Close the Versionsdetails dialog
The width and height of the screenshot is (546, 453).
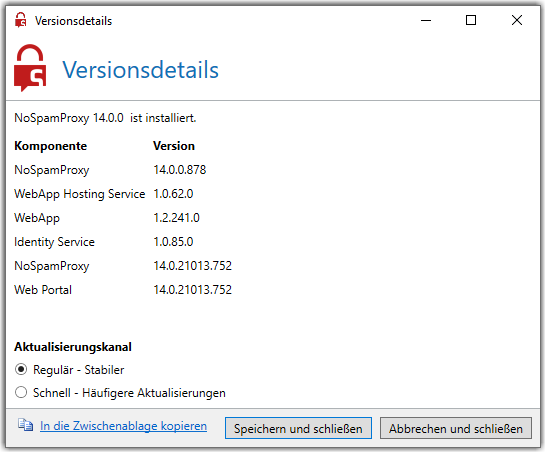[x=517, y=21]
